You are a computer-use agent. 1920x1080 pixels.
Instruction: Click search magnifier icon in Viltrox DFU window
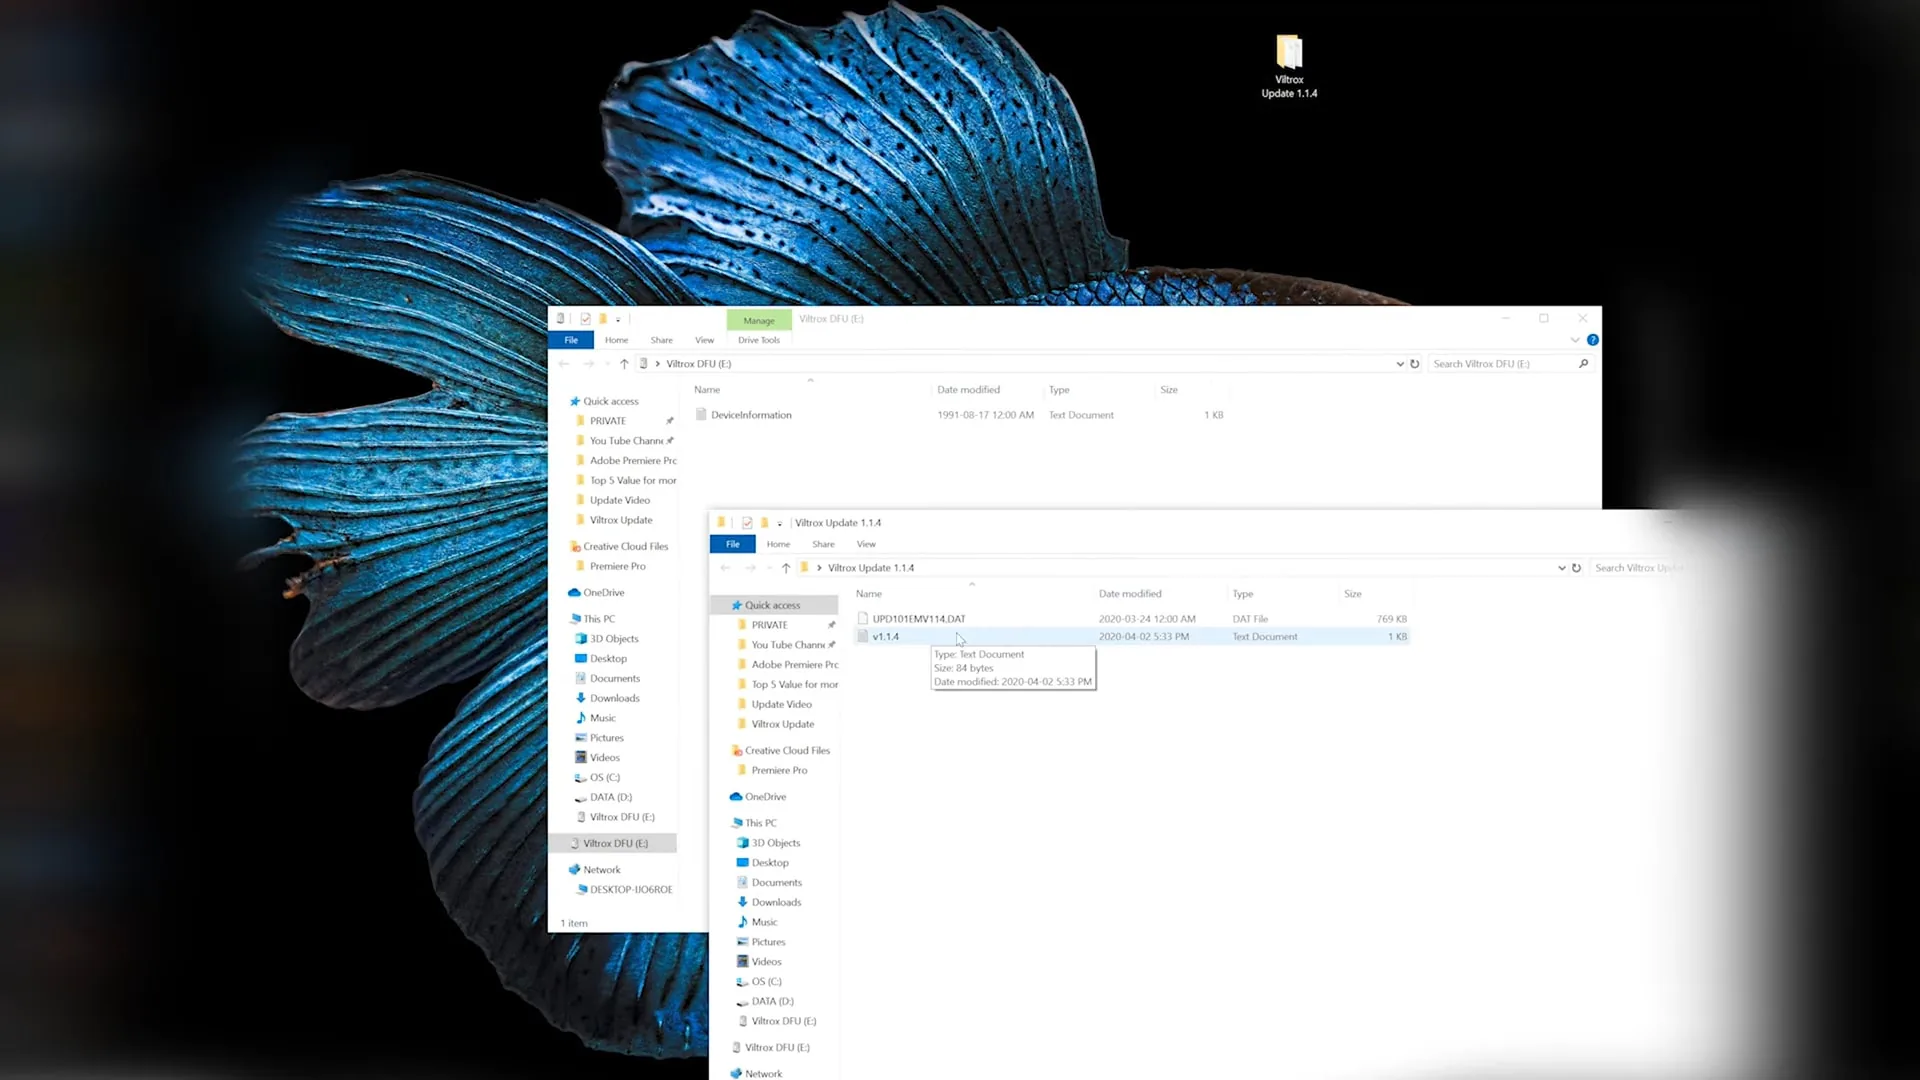[x=1583, y=364]
